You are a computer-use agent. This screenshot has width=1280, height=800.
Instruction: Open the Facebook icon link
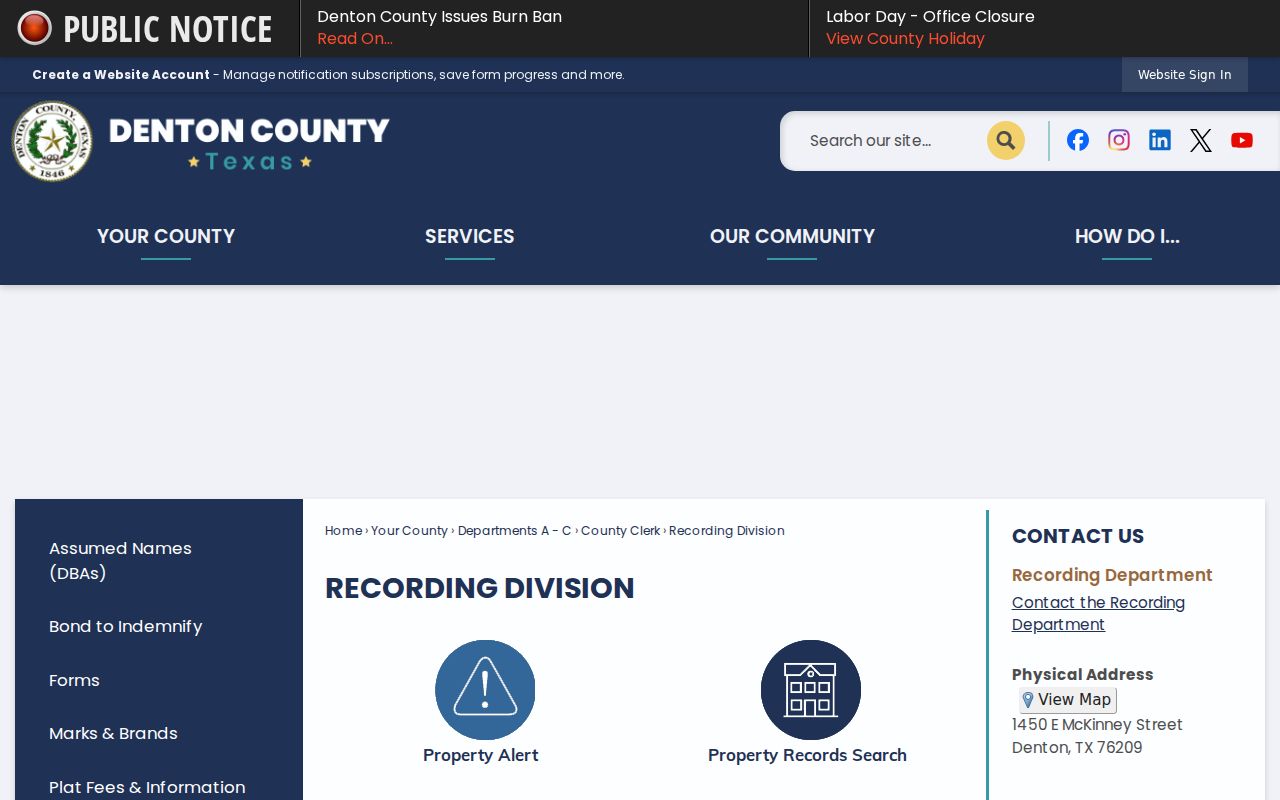[x=1078, y=140]
